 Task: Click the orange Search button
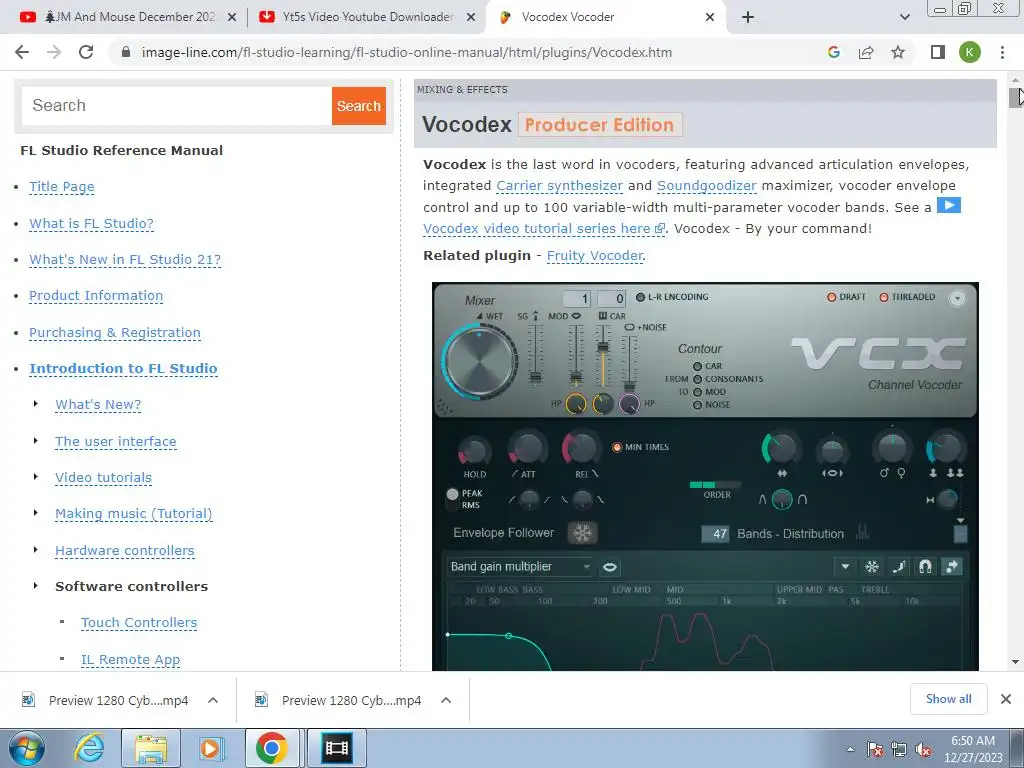click(359, 106)
